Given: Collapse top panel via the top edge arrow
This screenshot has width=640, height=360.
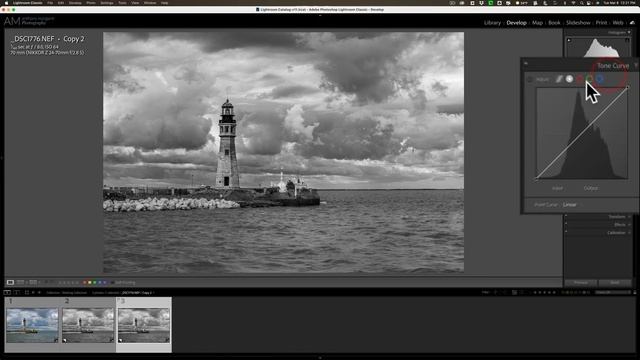Looking at the screenshot, I should point(320,16).
